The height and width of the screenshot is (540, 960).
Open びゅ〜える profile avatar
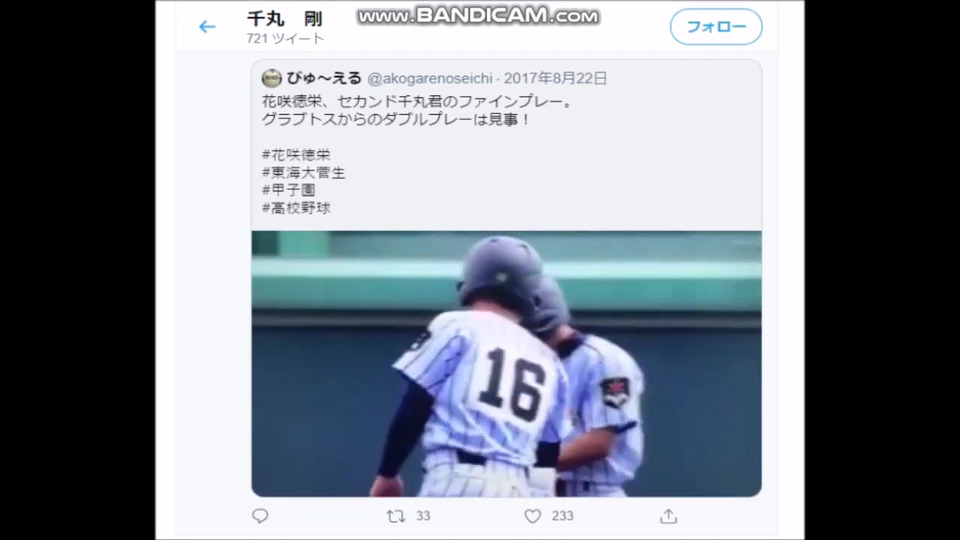click(x=272, y=78)
